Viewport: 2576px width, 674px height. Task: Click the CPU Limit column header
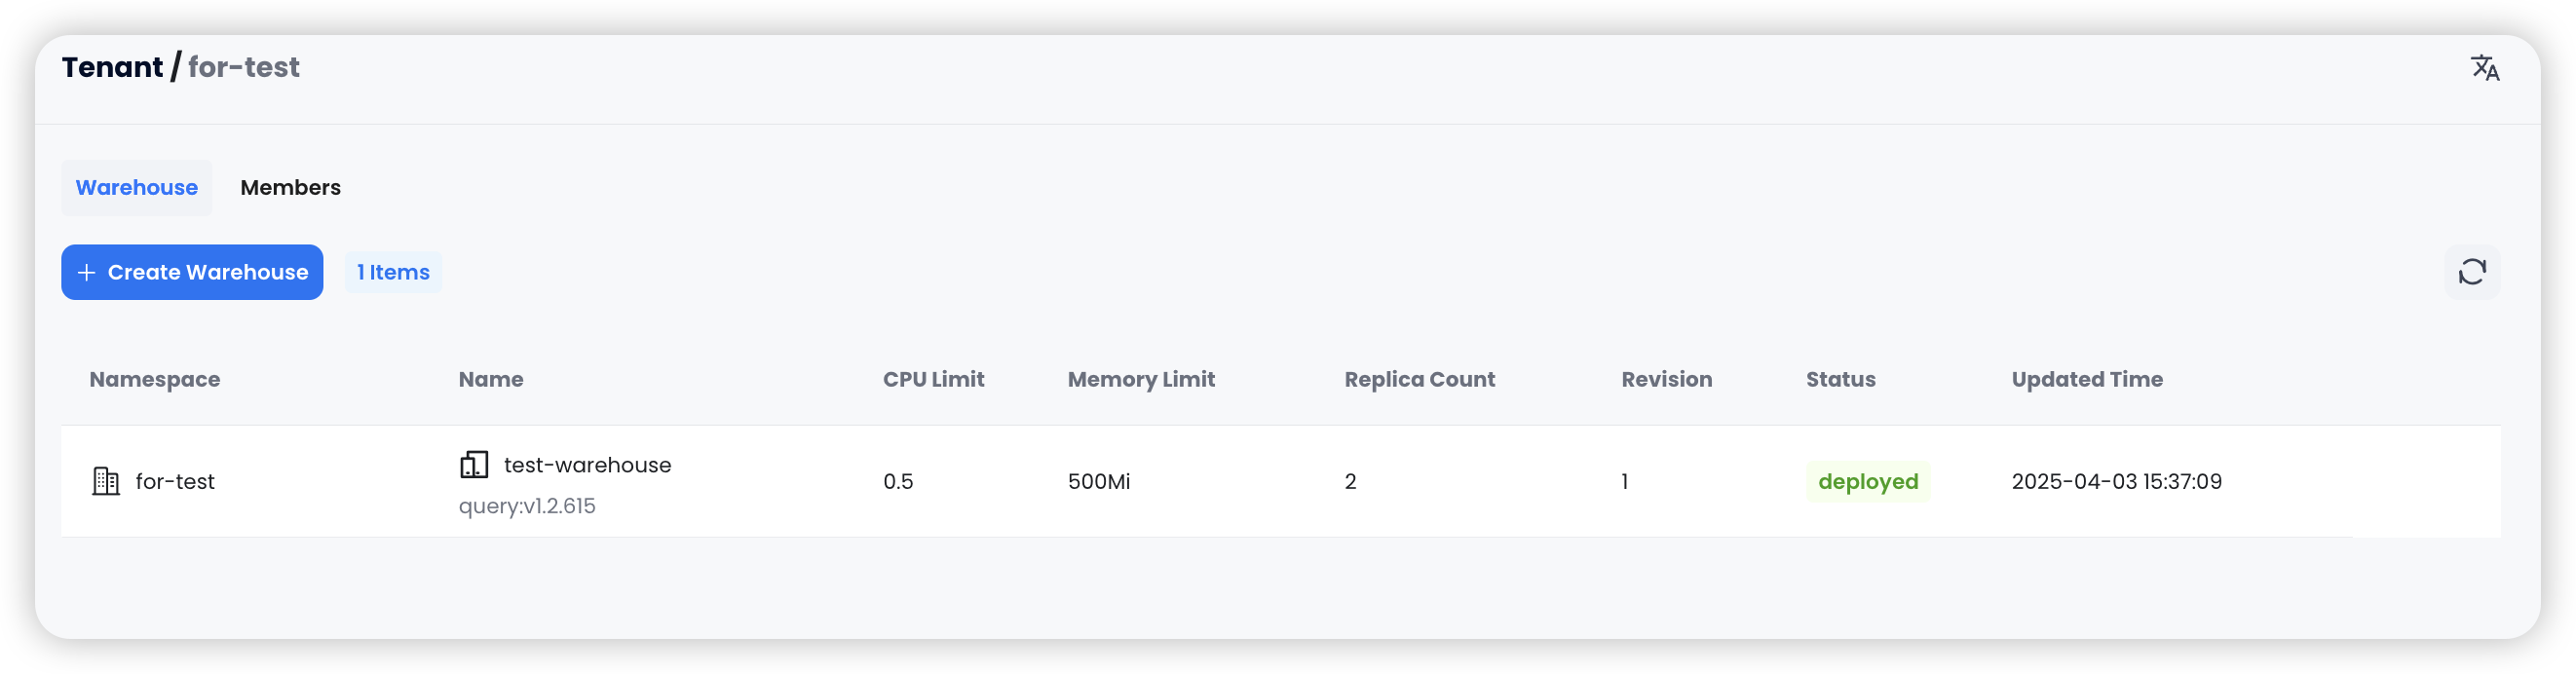[933, 379]
